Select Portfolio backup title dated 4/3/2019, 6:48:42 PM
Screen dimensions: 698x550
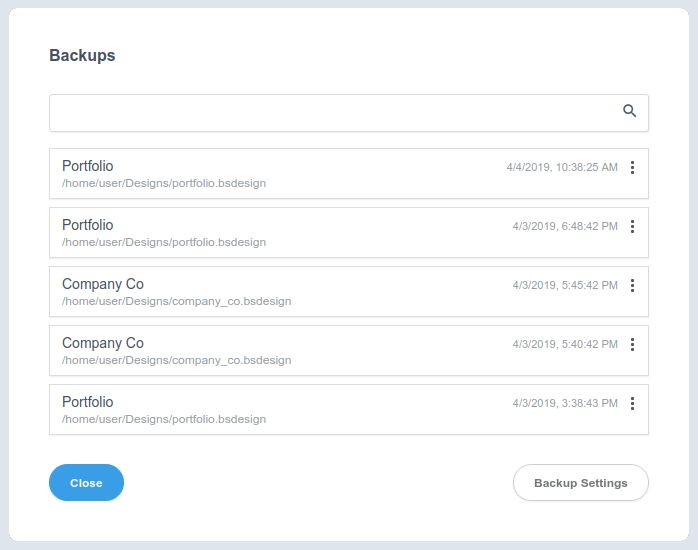pos(88,225)
